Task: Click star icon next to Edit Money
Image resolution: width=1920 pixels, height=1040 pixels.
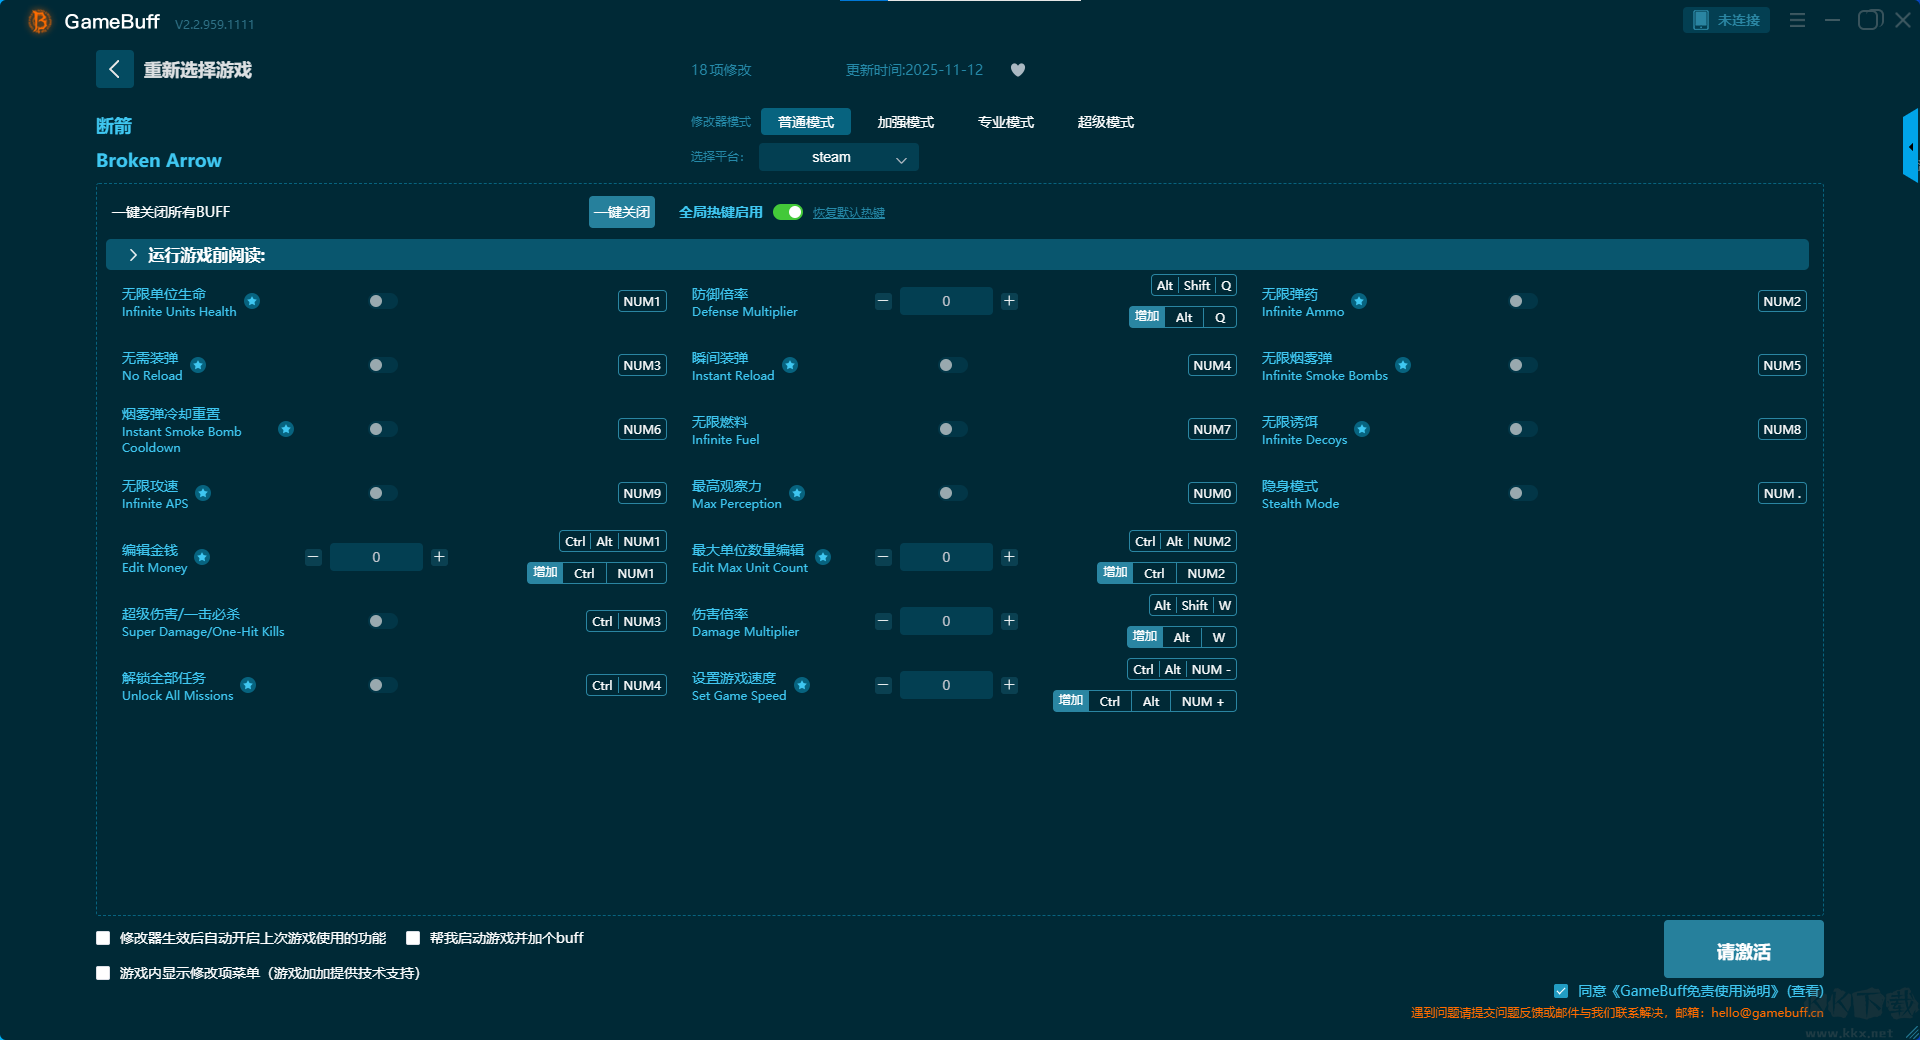Action: pos(202,557)
